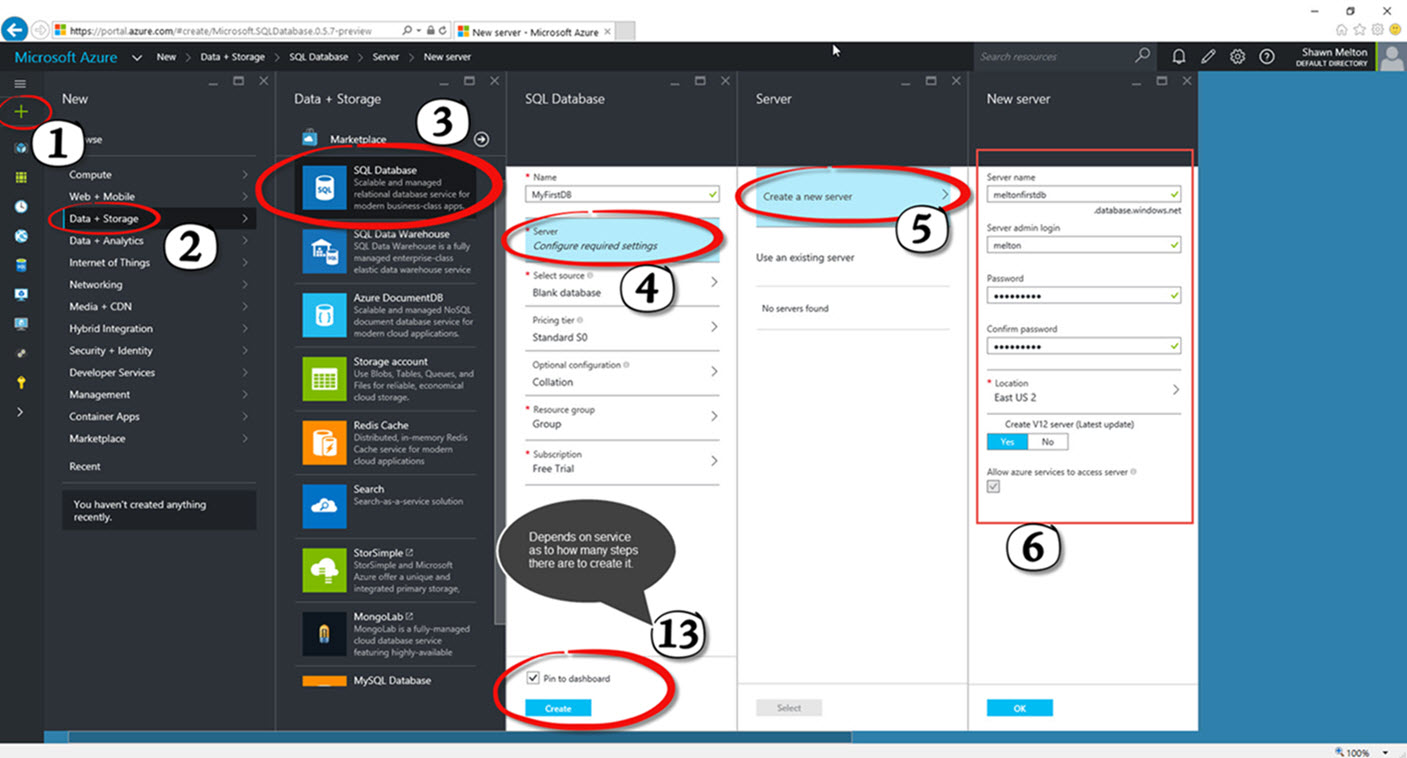Open Internet Explorer home icon
The height and width of the screenshot is (758, 1407).
click(x=1342, y=30)
